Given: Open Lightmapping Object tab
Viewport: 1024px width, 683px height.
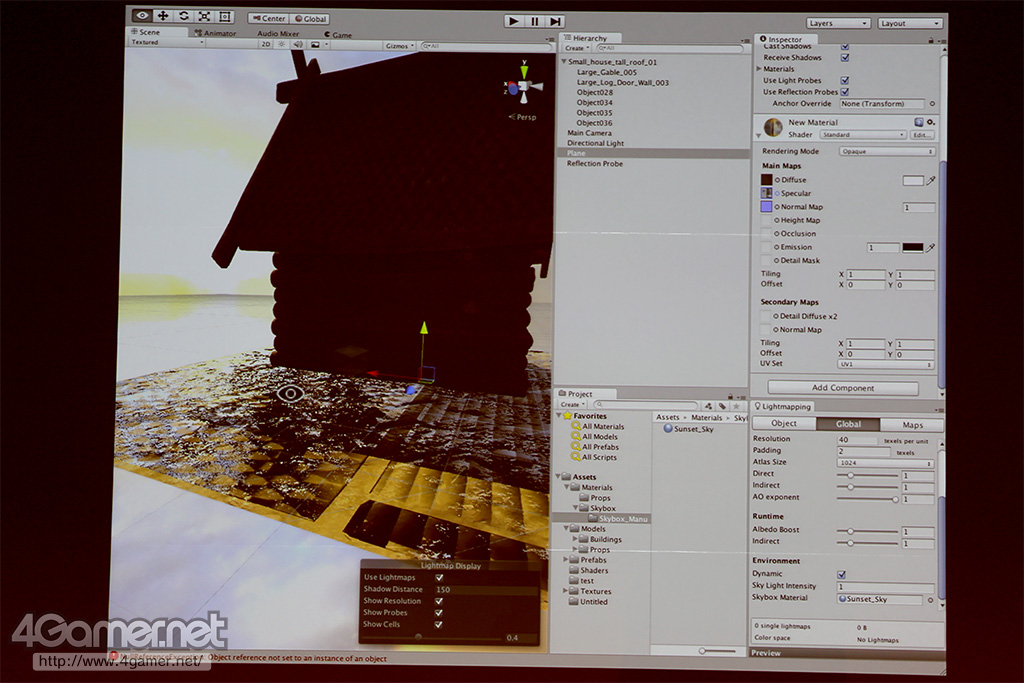Looking at the screenshot, I should coord(784,423).
